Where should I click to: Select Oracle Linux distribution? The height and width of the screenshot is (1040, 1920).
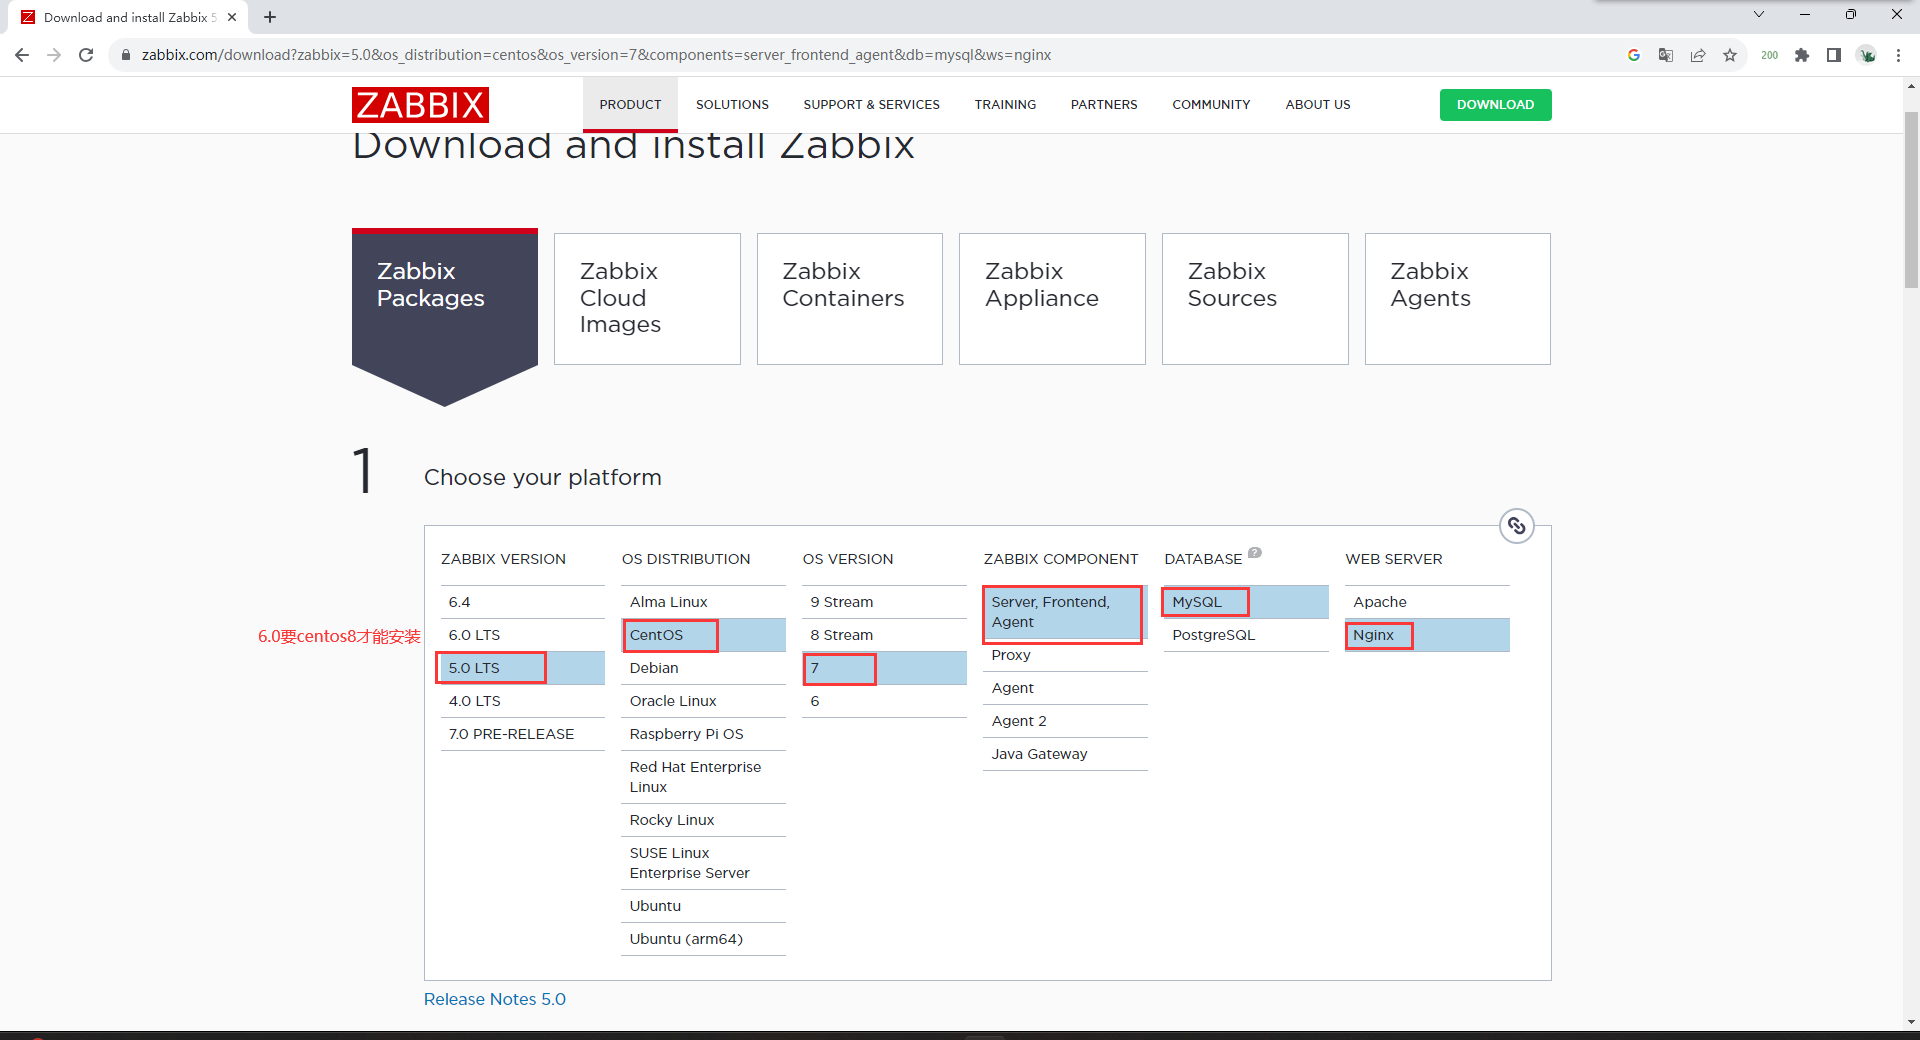[703, 701]
